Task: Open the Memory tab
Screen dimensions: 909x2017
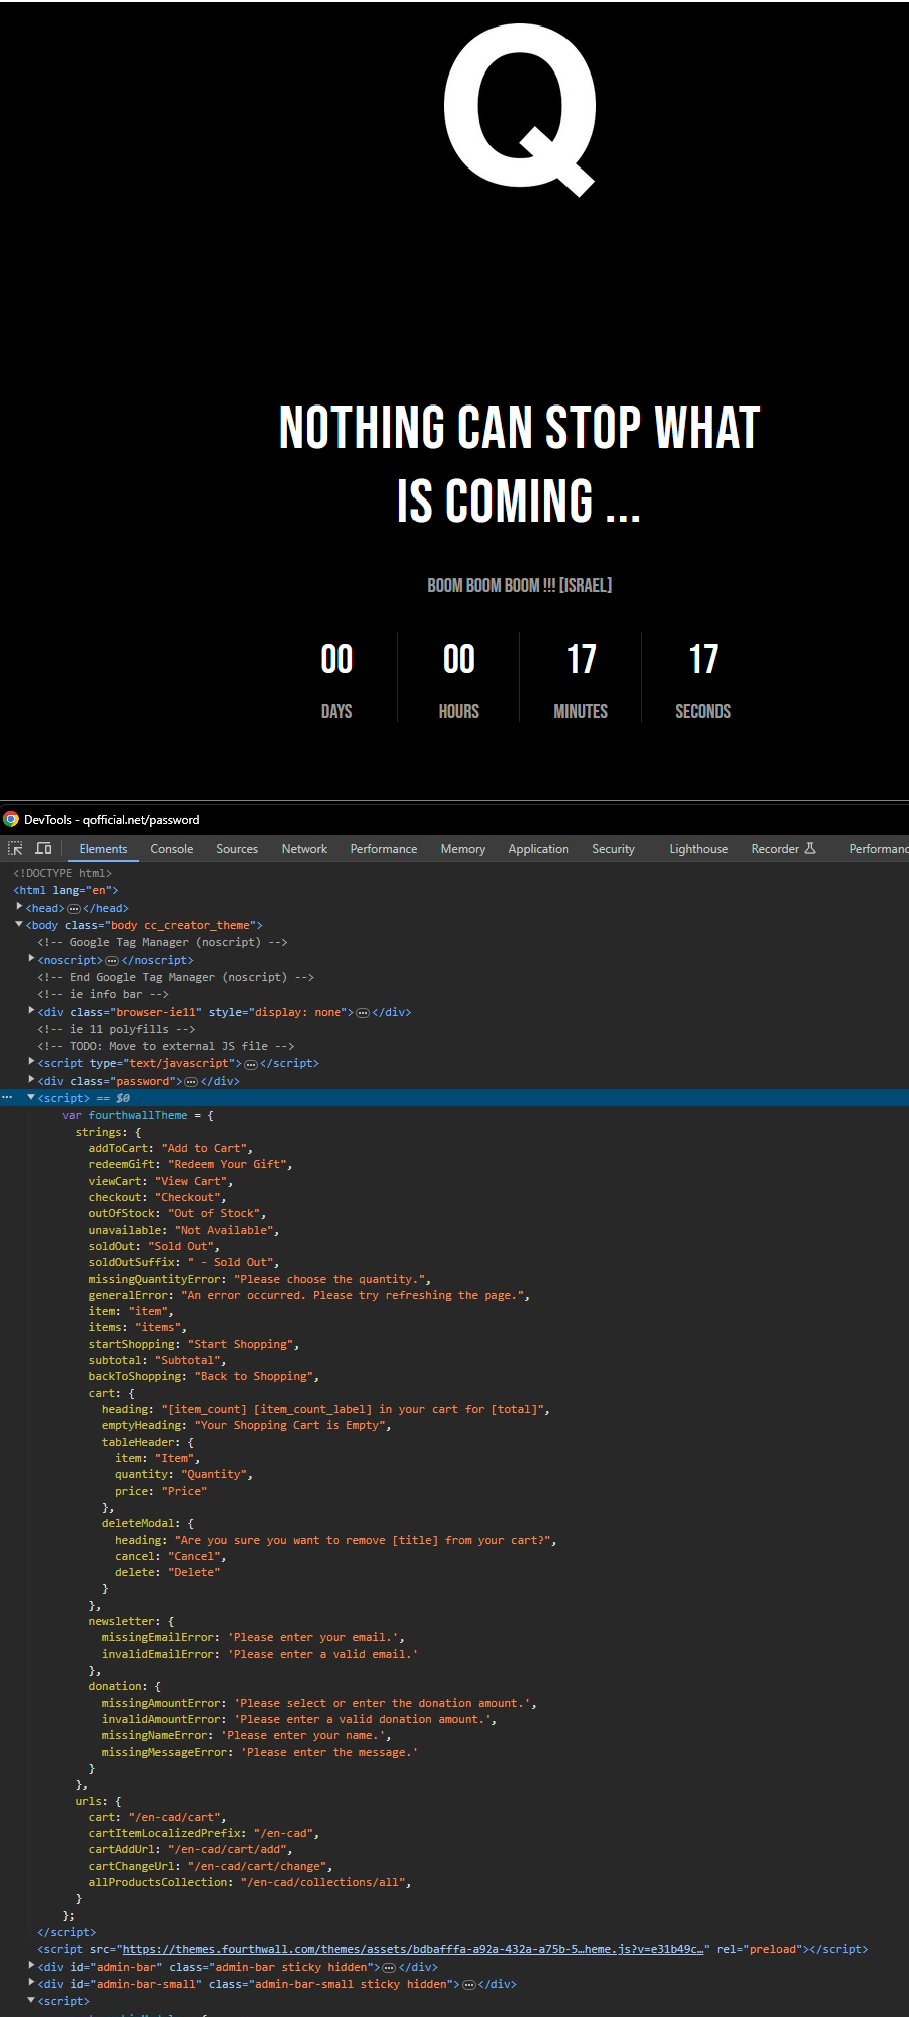Action: [463, 848]
